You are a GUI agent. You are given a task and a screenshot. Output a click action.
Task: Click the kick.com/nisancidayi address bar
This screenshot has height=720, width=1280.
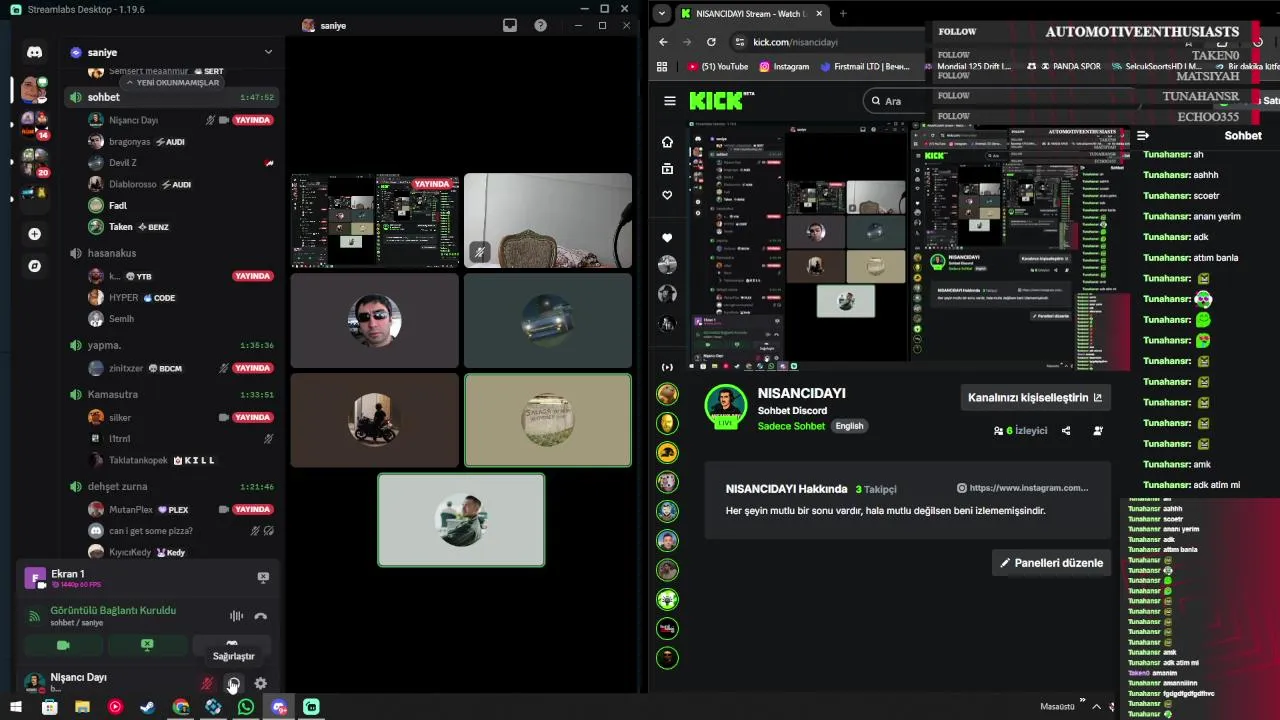point(795,42)
